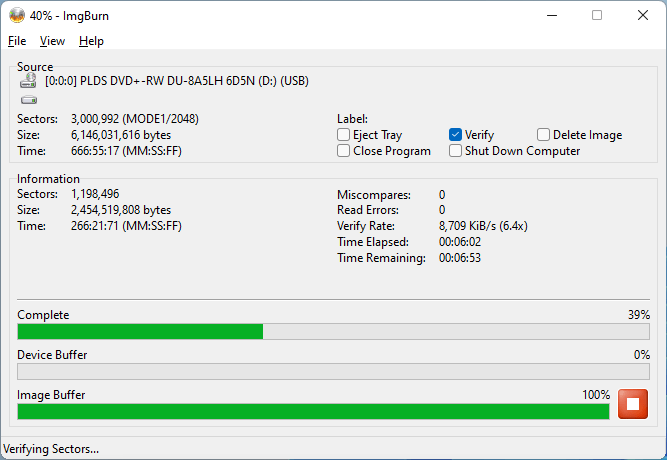Minimize the ImgBurn window
Screen dimensions: 667x460
pos(551,15)
